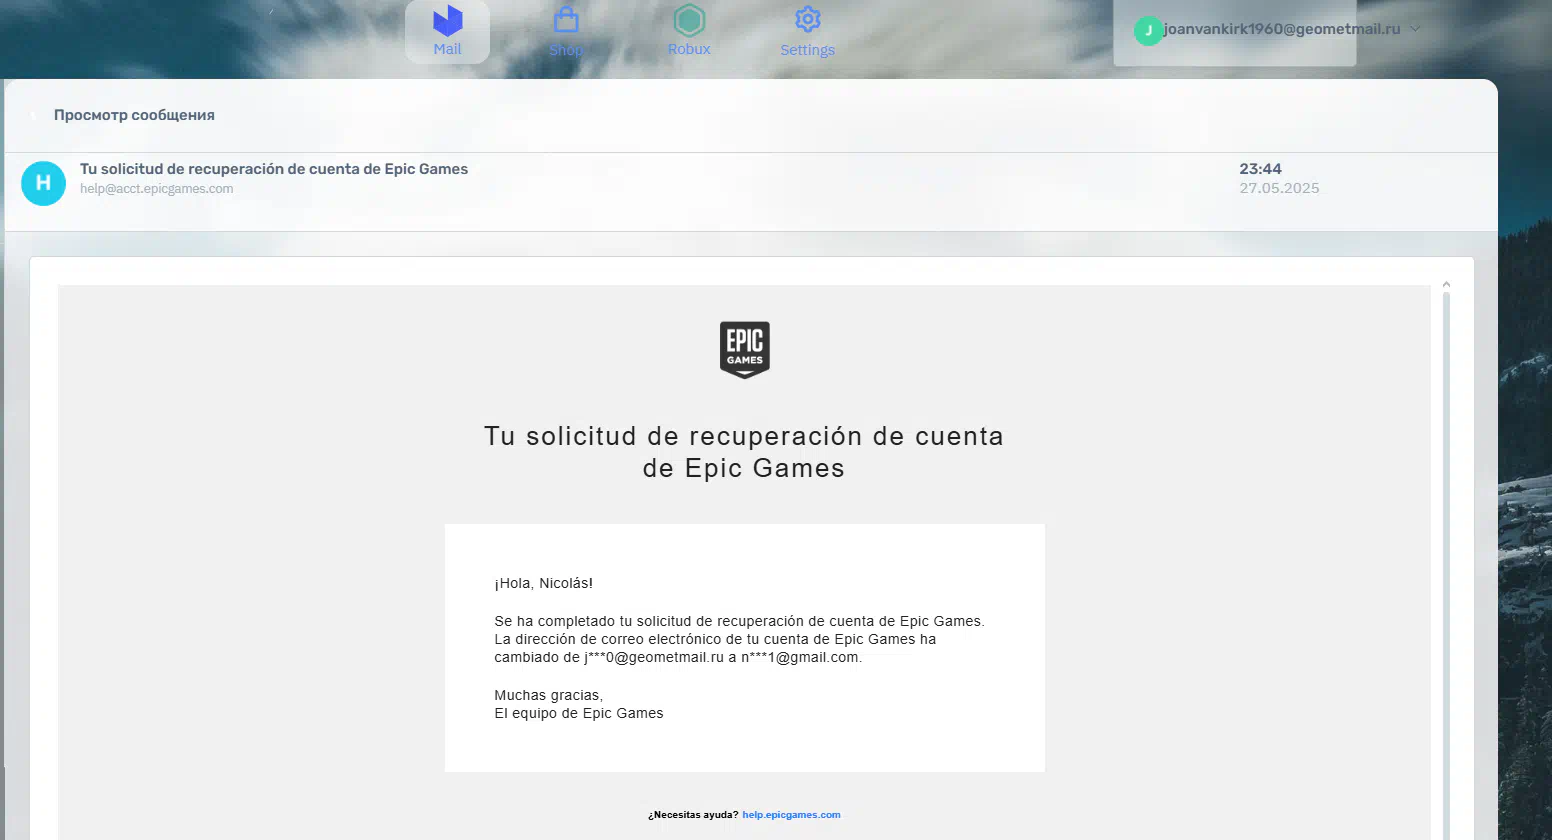This screenshot has height=840, width=1552.
Task: Click the Shop bag icon
Action: (x=566, y=20)
